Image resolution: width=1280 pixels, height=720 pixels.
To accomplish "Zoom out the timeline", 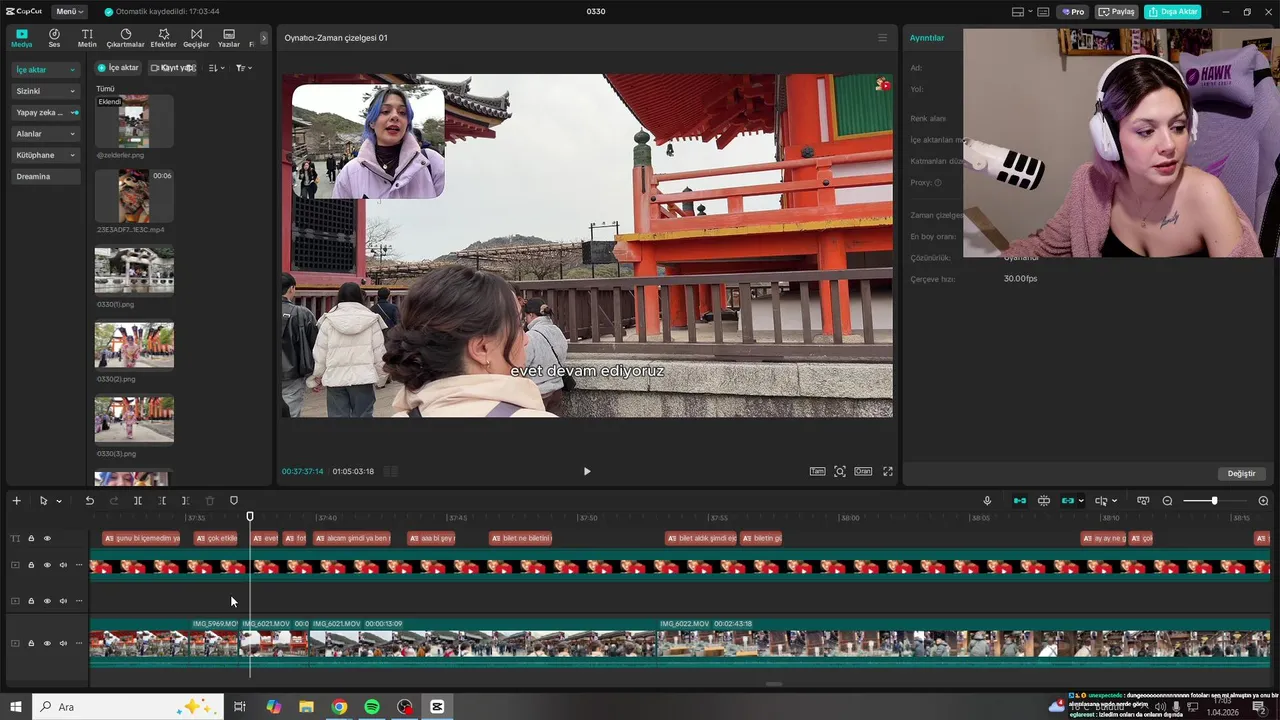I will (1167, 501).
